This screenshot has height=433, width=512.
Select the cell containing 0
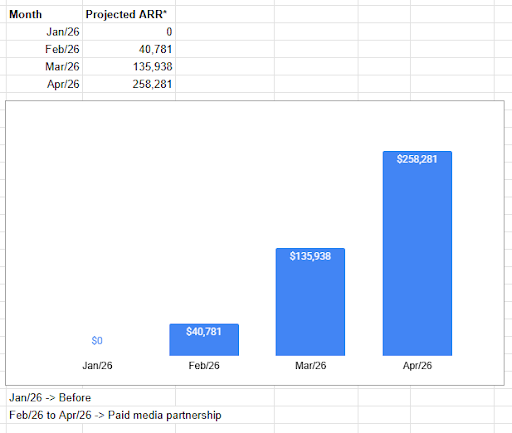tap(129, 32)
